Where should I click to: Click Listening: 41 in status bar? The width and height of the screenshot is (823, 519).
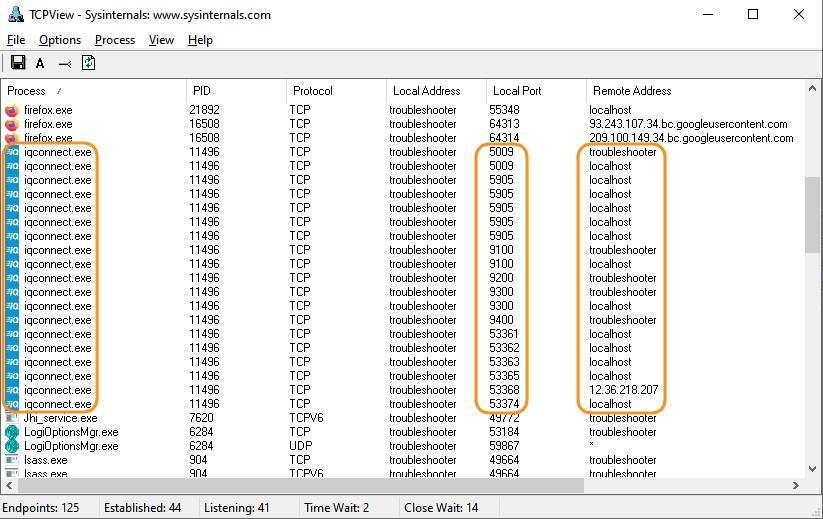237,508
